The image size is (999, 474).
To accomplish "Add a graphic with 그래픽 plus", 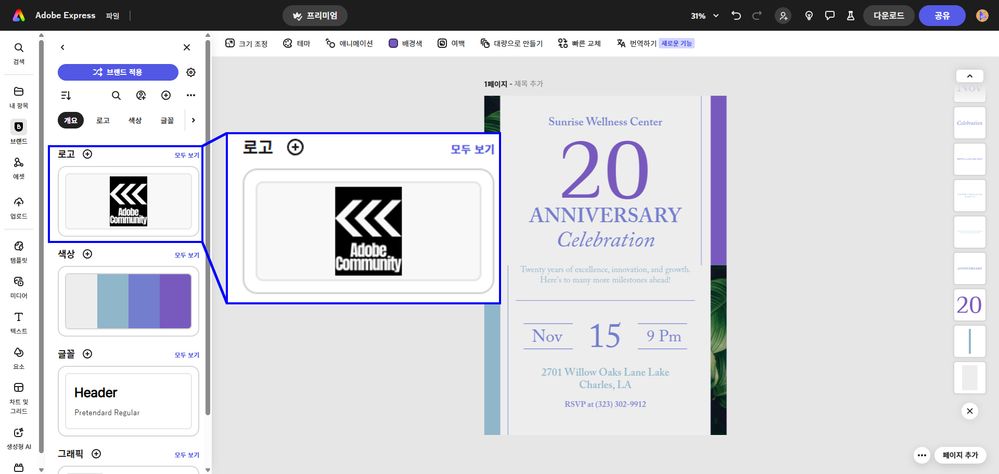I will point(96,454).
